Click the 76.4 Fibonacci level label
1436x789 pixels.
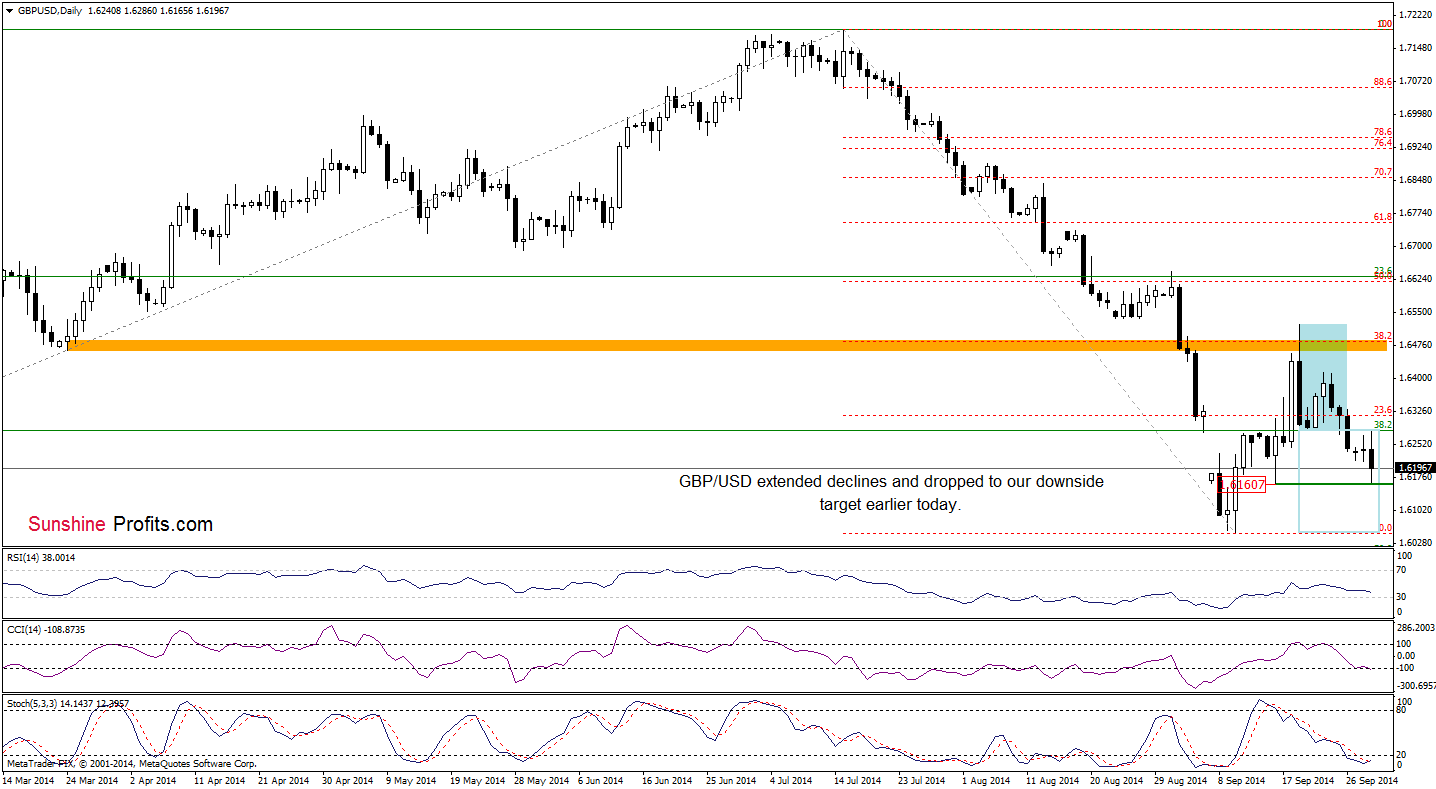click(1383, 143)
